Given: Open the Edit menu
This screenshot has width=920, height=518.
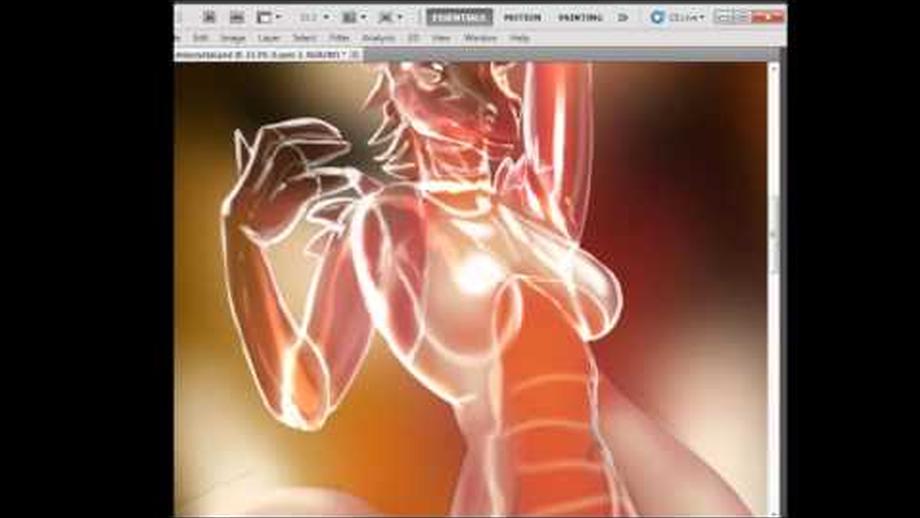Looking at the screenshot, I should [201, 38].
